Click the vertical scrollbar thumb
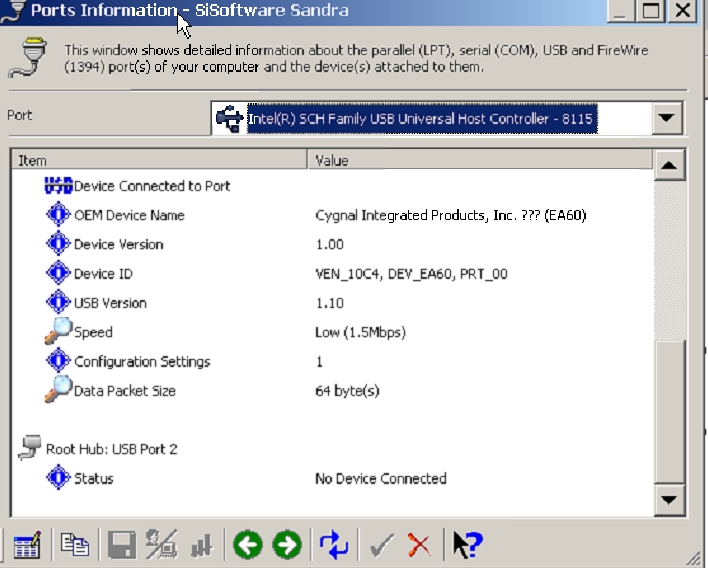 point(669,412)
